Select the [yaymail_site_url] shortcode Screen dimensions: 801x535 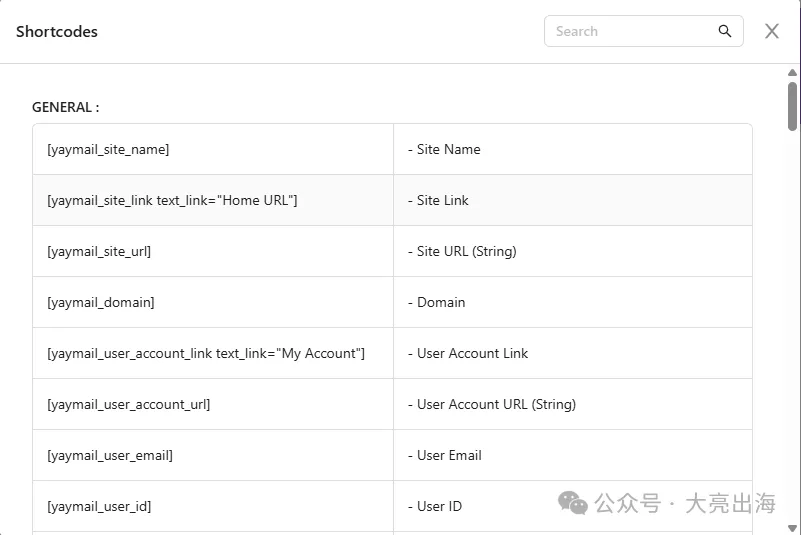point(99,251)
